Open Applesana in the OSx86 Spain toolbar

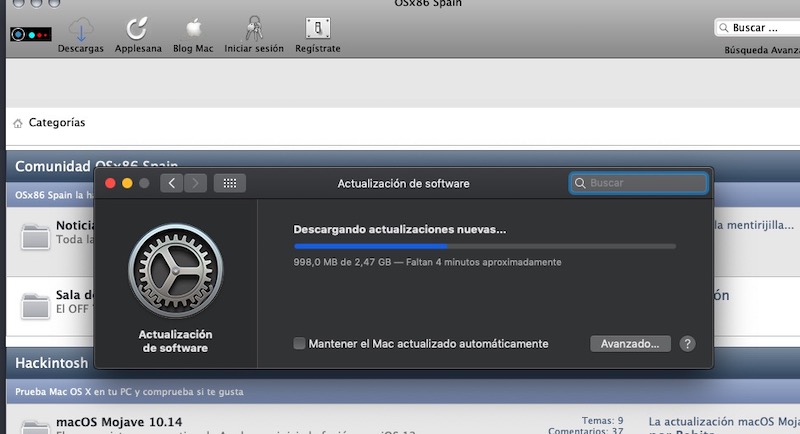click(x=138, y=36)
